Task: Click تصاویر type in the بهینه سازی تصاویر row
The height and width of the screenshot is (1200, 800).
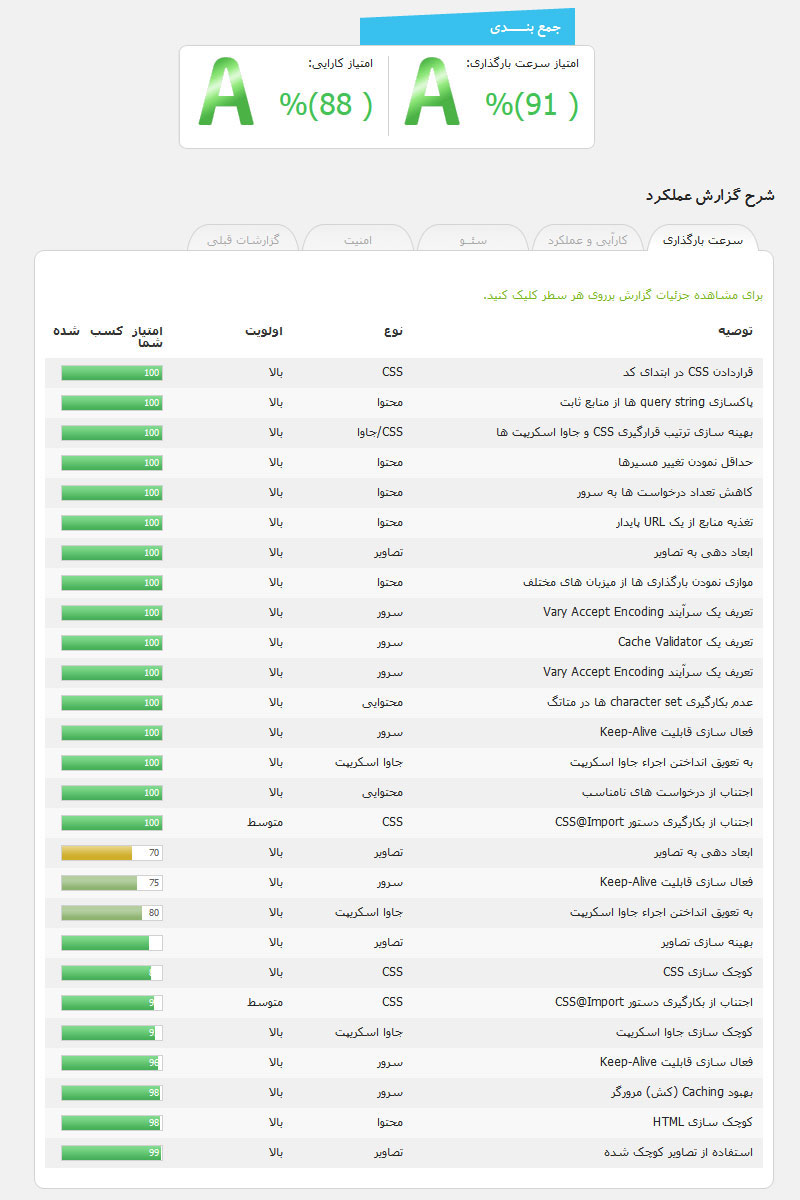Action: (x=388, y=943)
